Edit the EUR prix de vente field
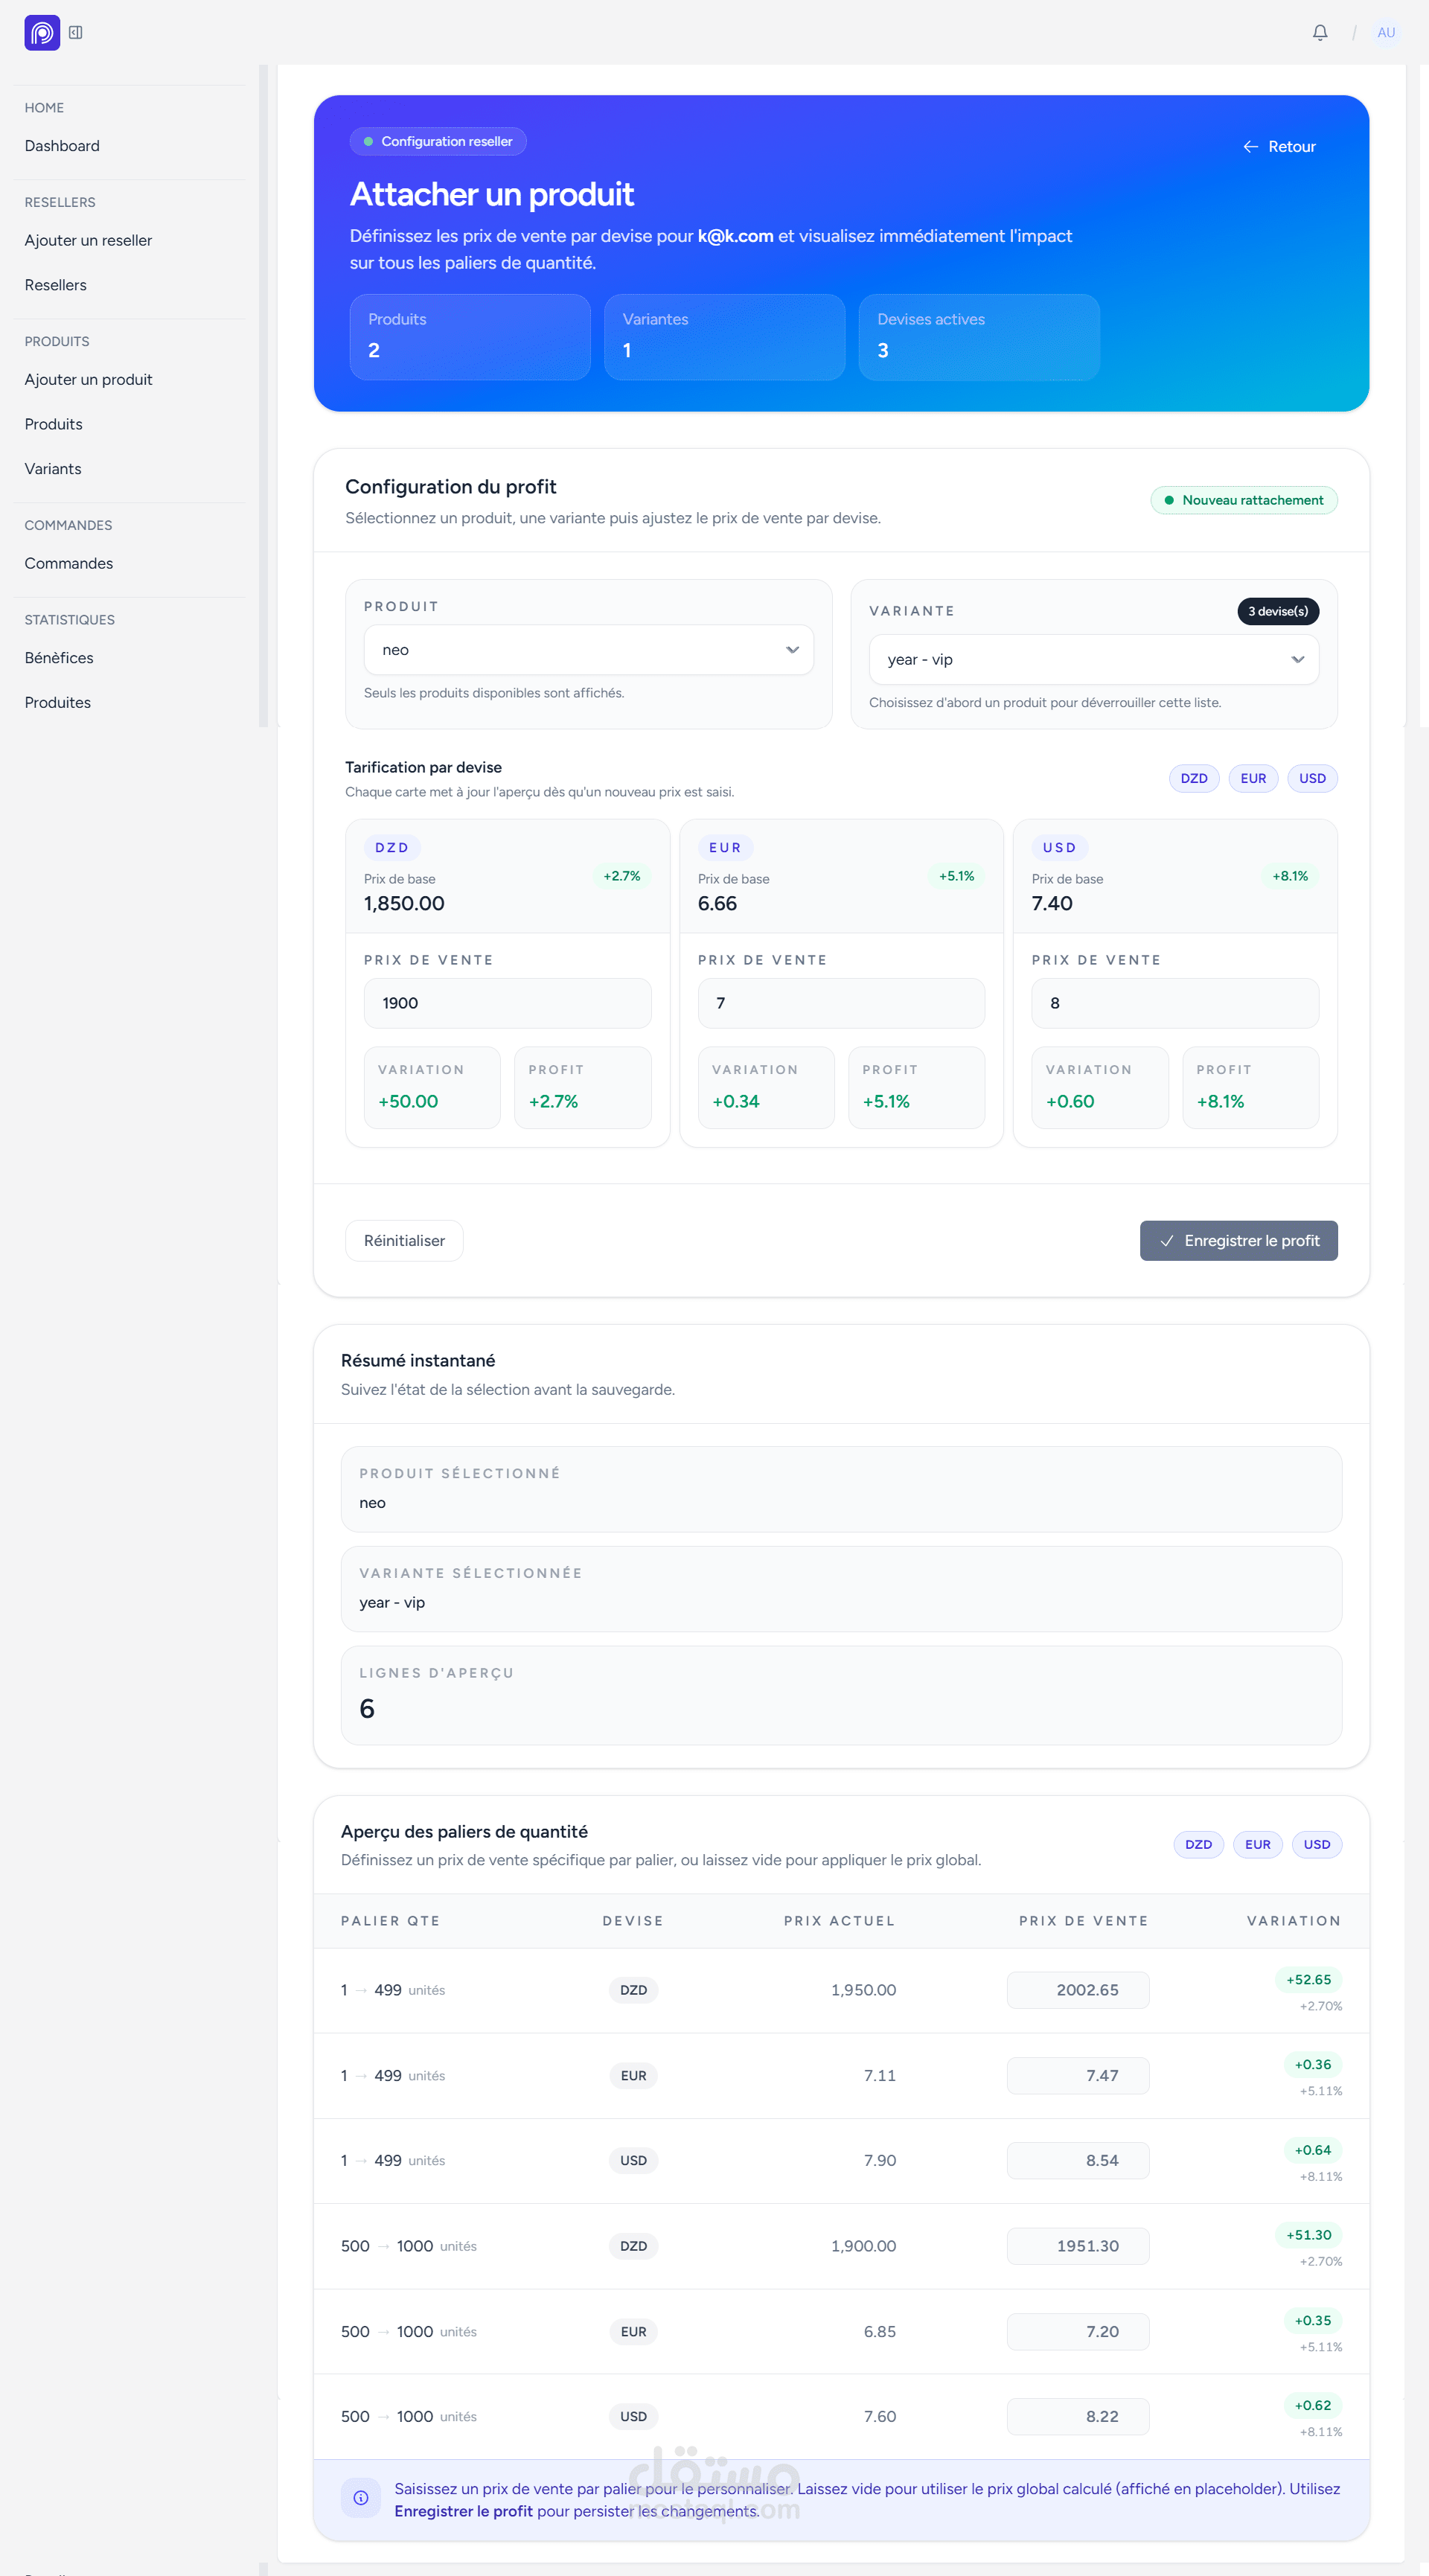 [x=841, y=1003]
